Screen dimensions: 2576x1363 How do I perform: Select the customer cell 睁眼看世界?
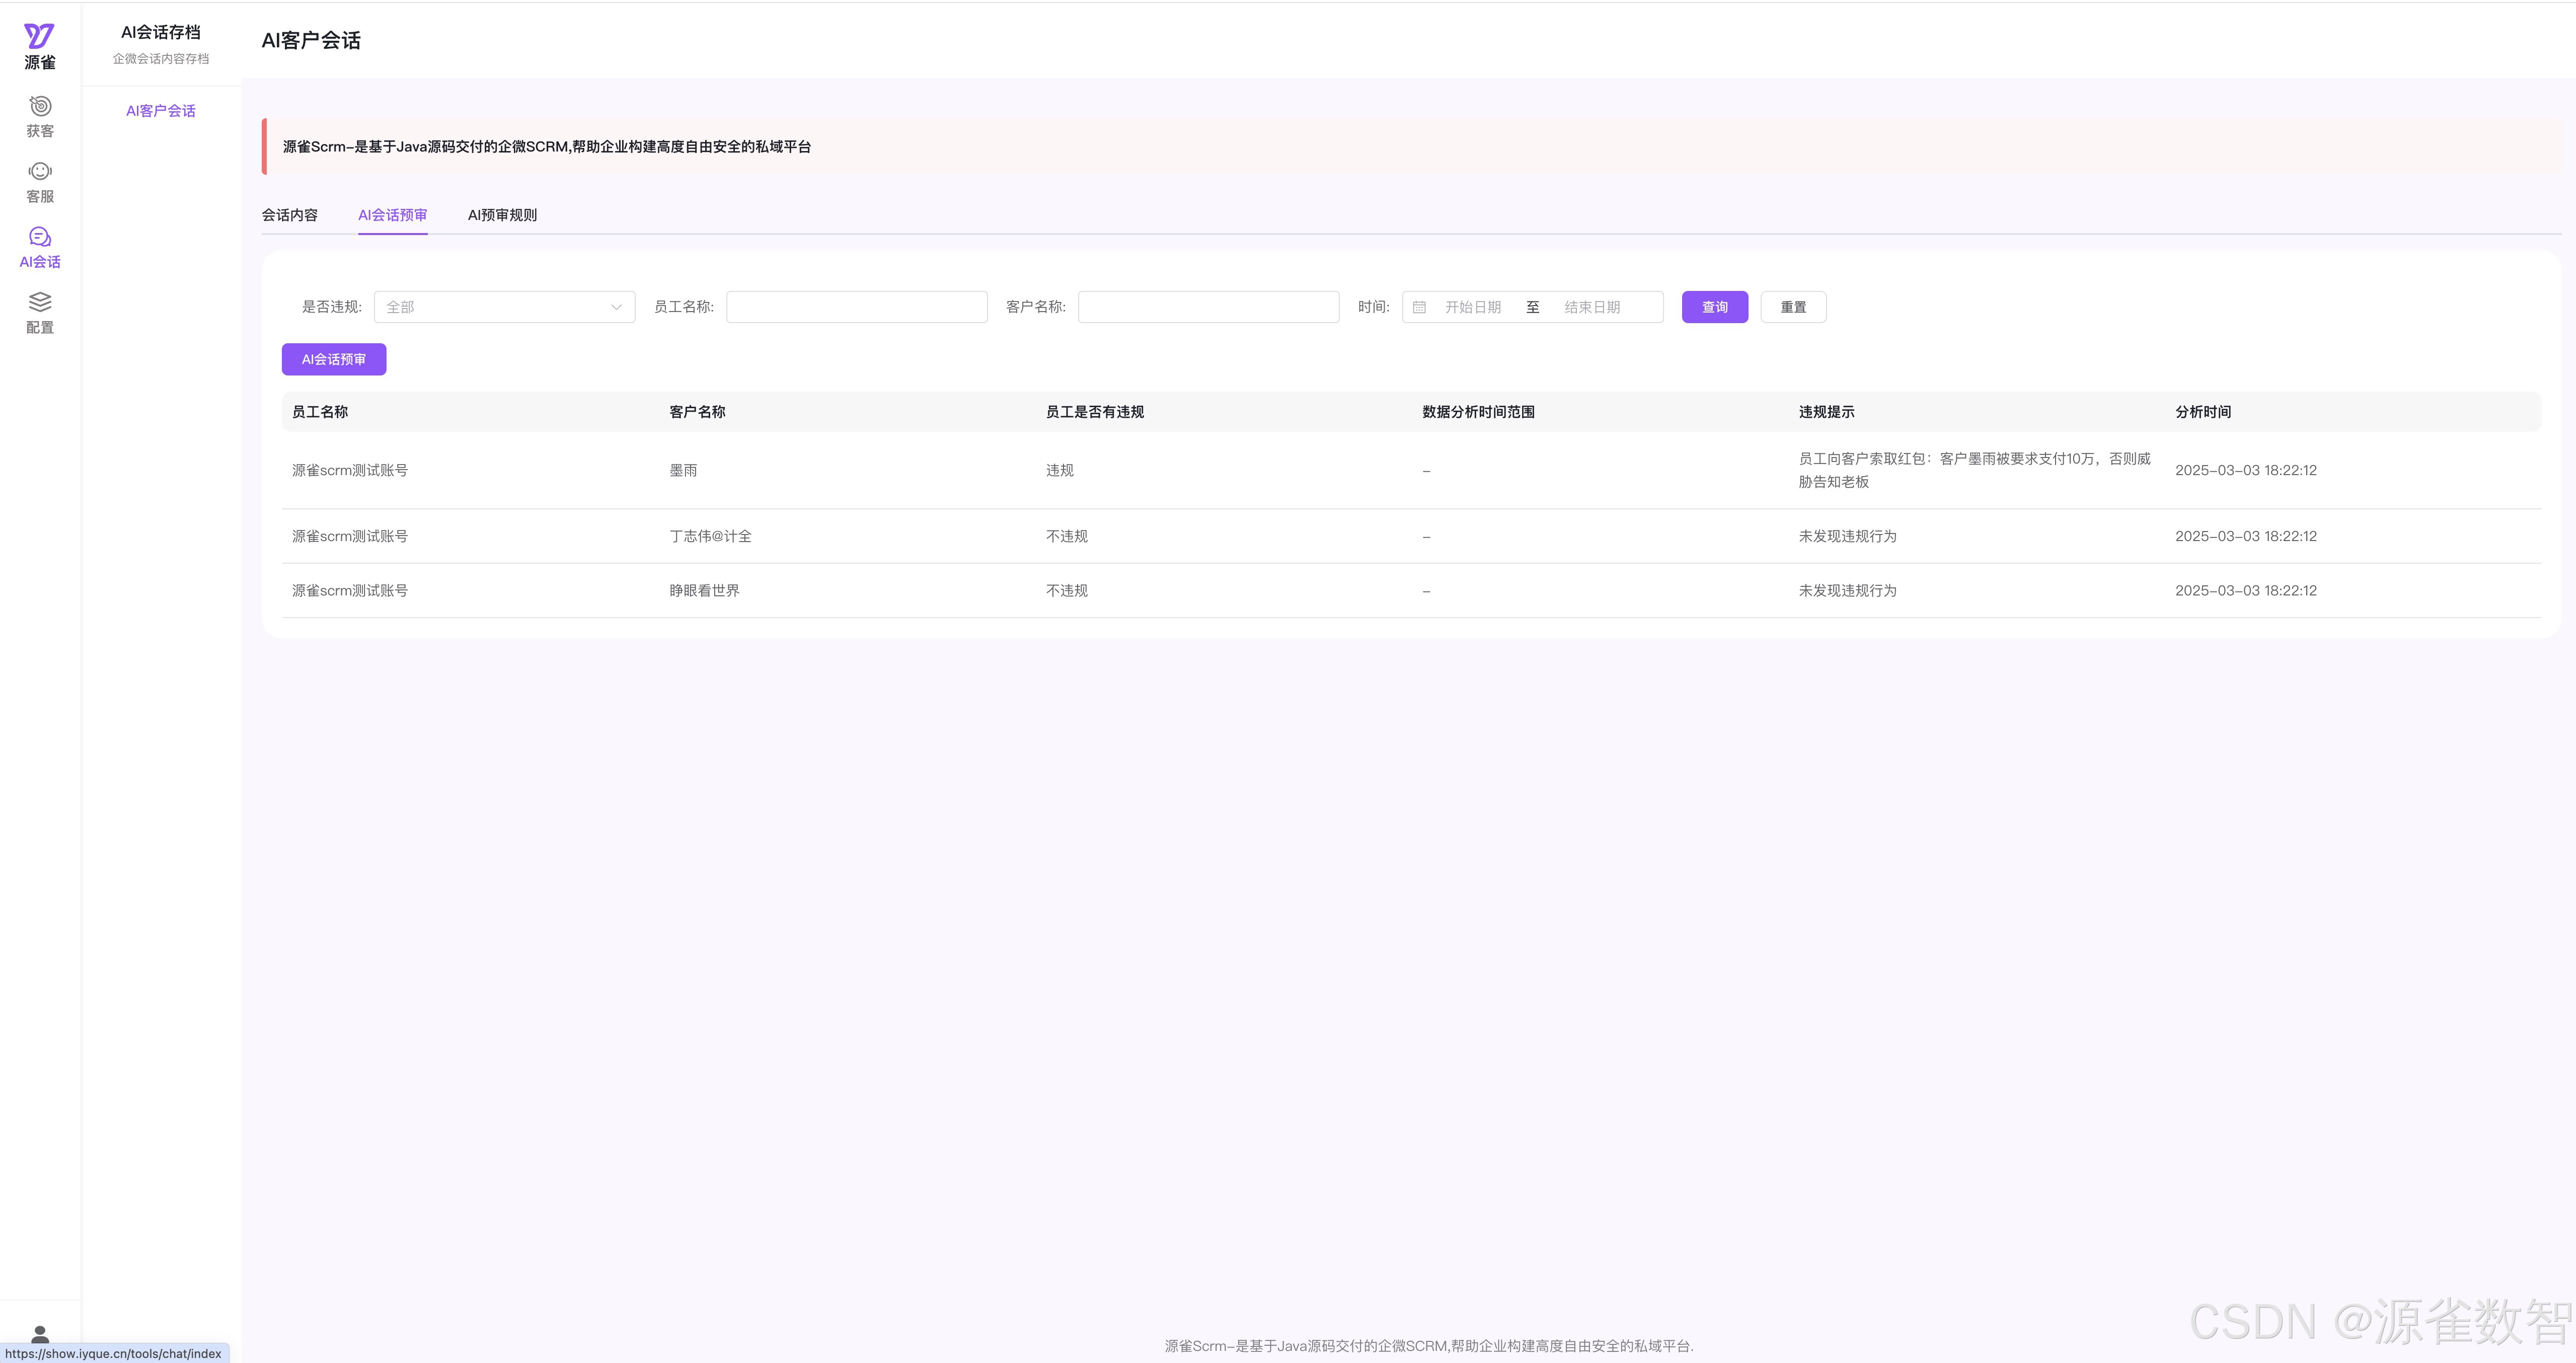coord(704,591)
